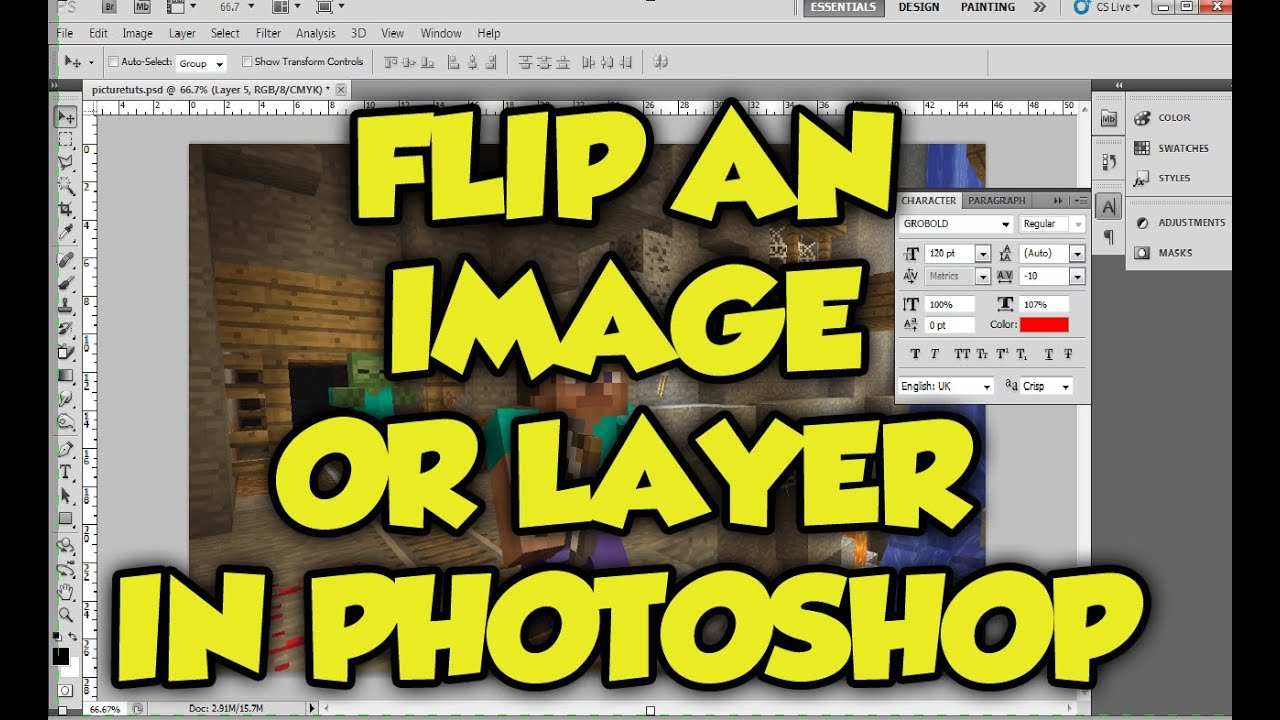The image size is (1280, 720).
Task: Open the Filter menu
Action: (x=268, y=33)
